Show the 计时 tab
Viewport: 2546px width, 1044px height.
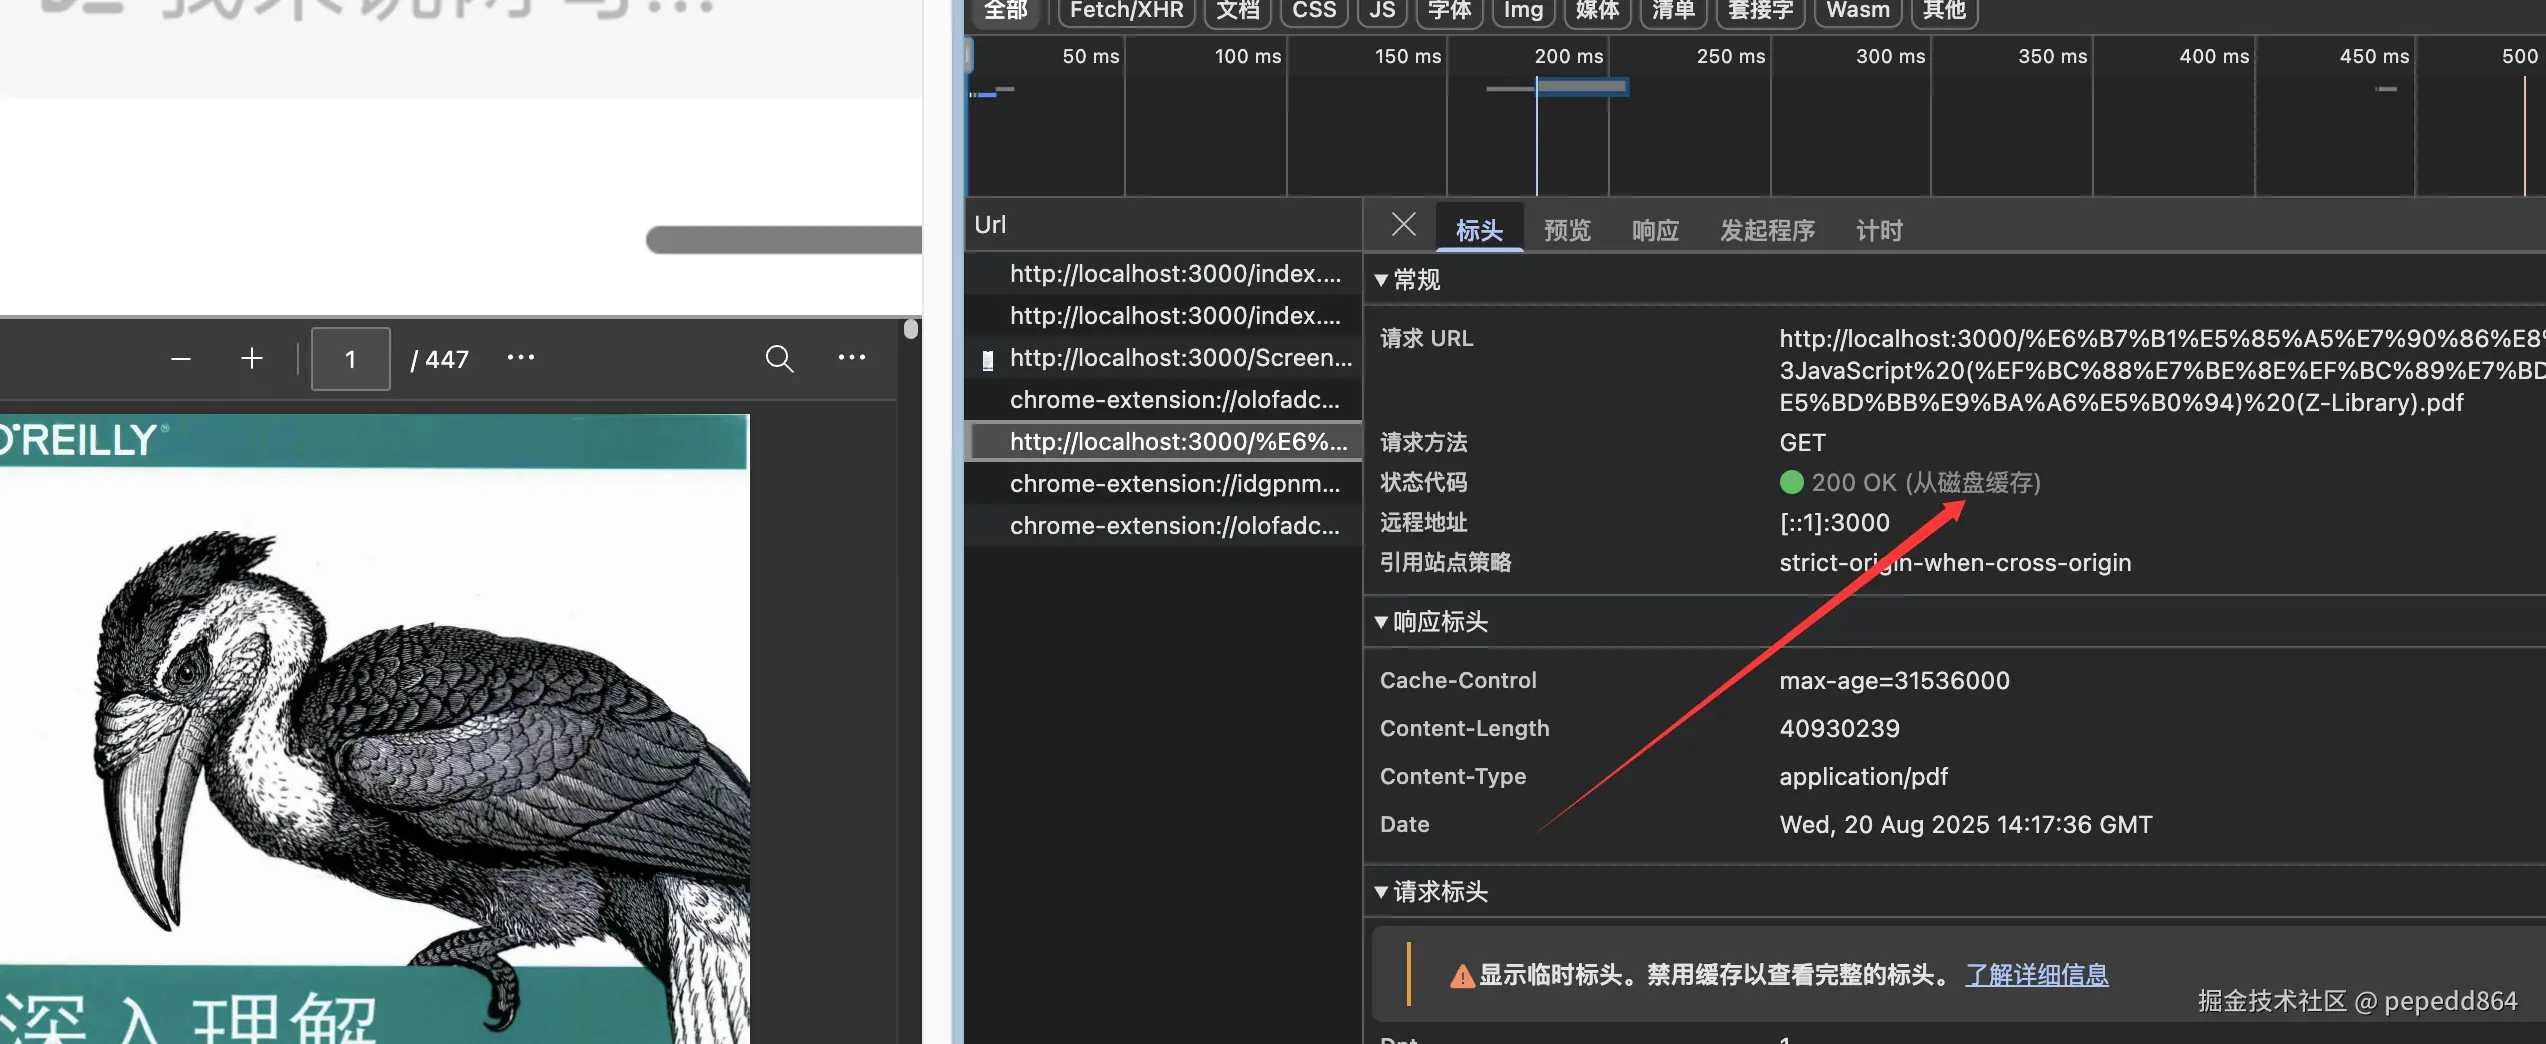[1879, 230]
